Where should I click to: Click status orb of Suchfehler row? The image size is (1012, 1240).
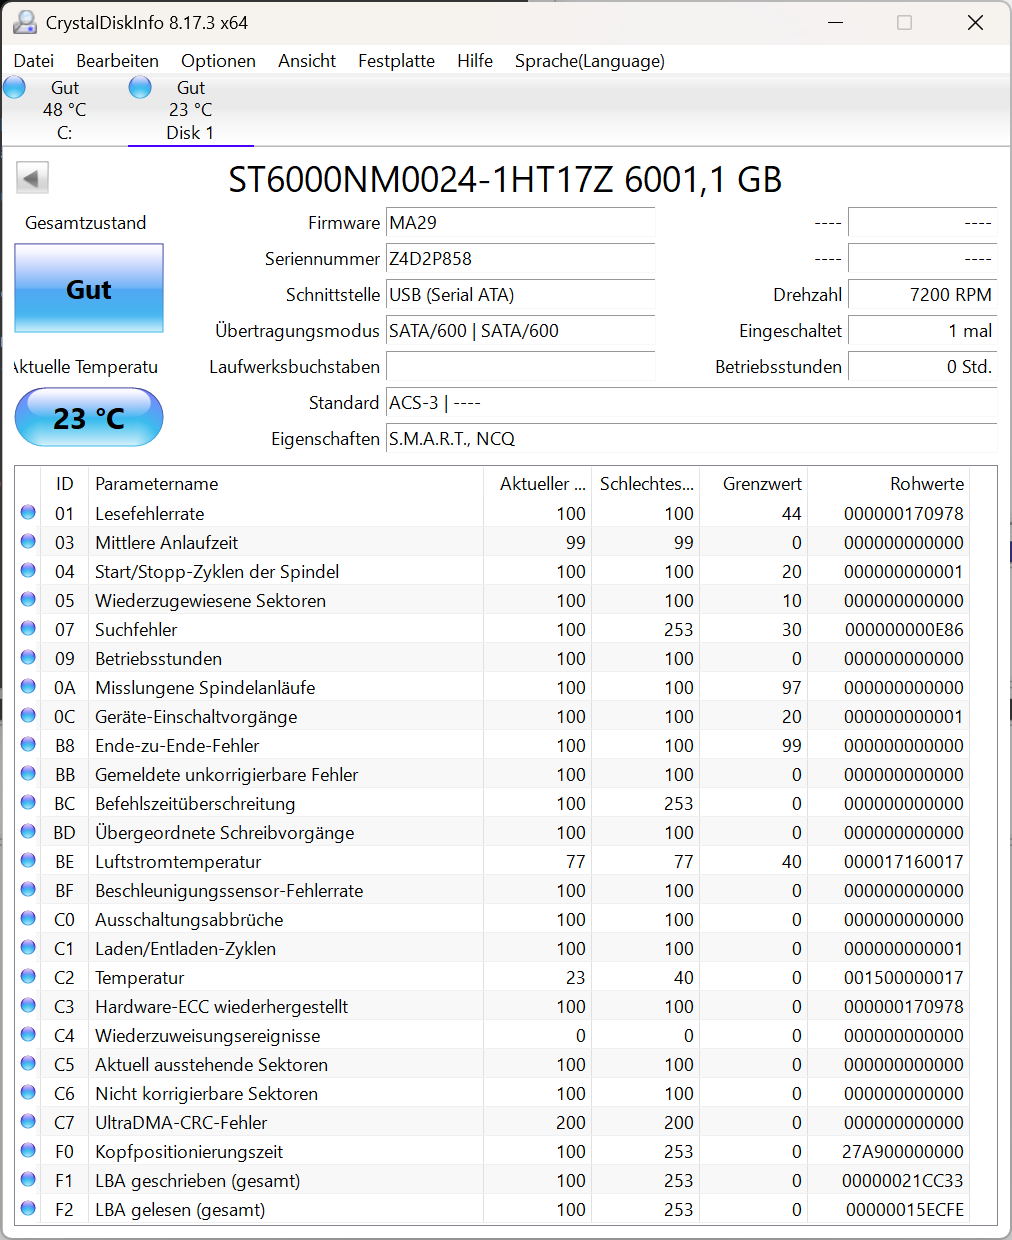point(28,629)
